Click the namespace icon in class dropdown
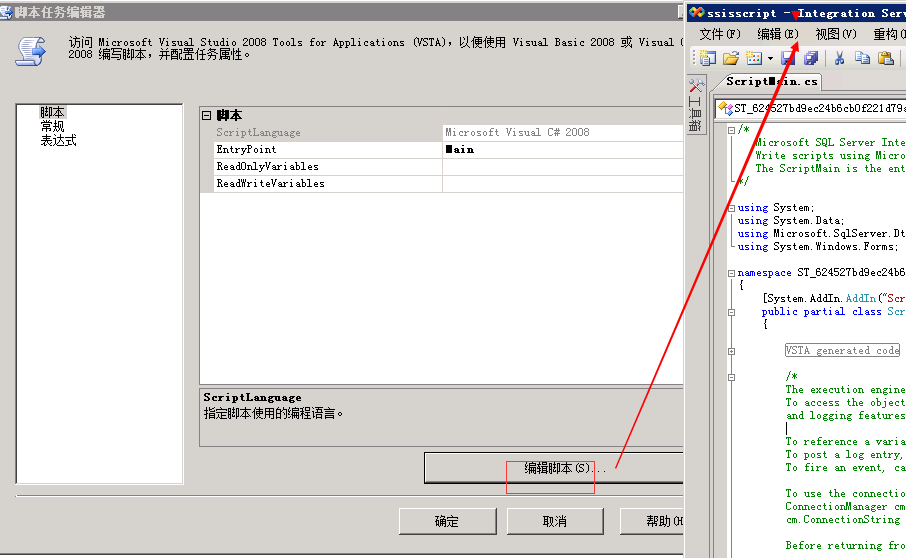This screenshot has width=906, height=558. click(x=725, y=108)
